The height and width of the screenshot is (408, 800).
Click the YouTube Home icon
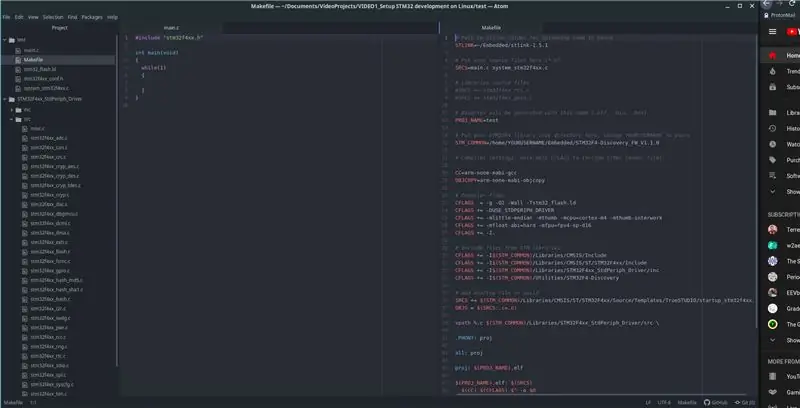tap(772, 56)
